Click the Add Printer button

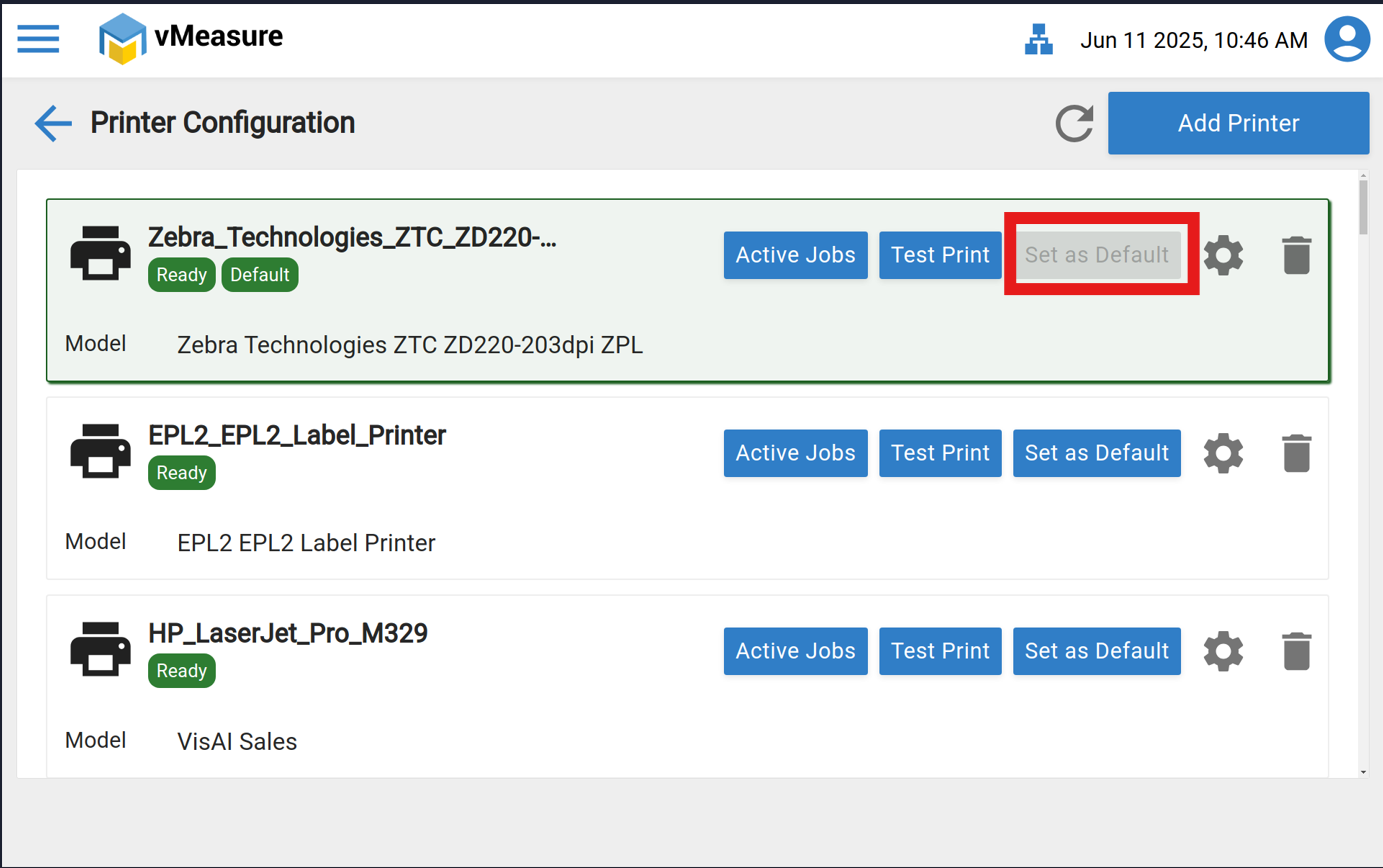pos(1238,124)
